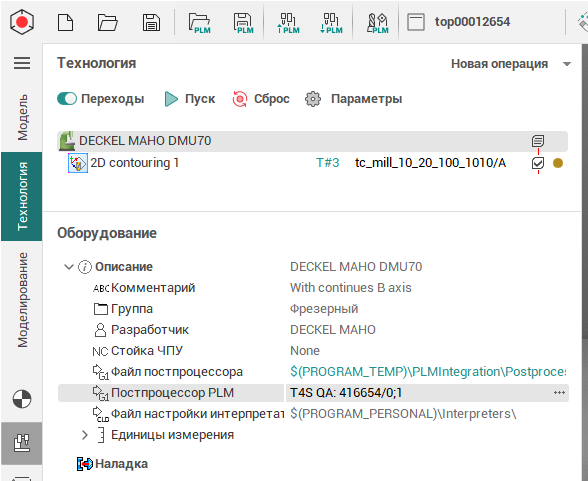Expand Единицы измерения section
Screen dimensions: 588x481
click(x=85, y=435)
